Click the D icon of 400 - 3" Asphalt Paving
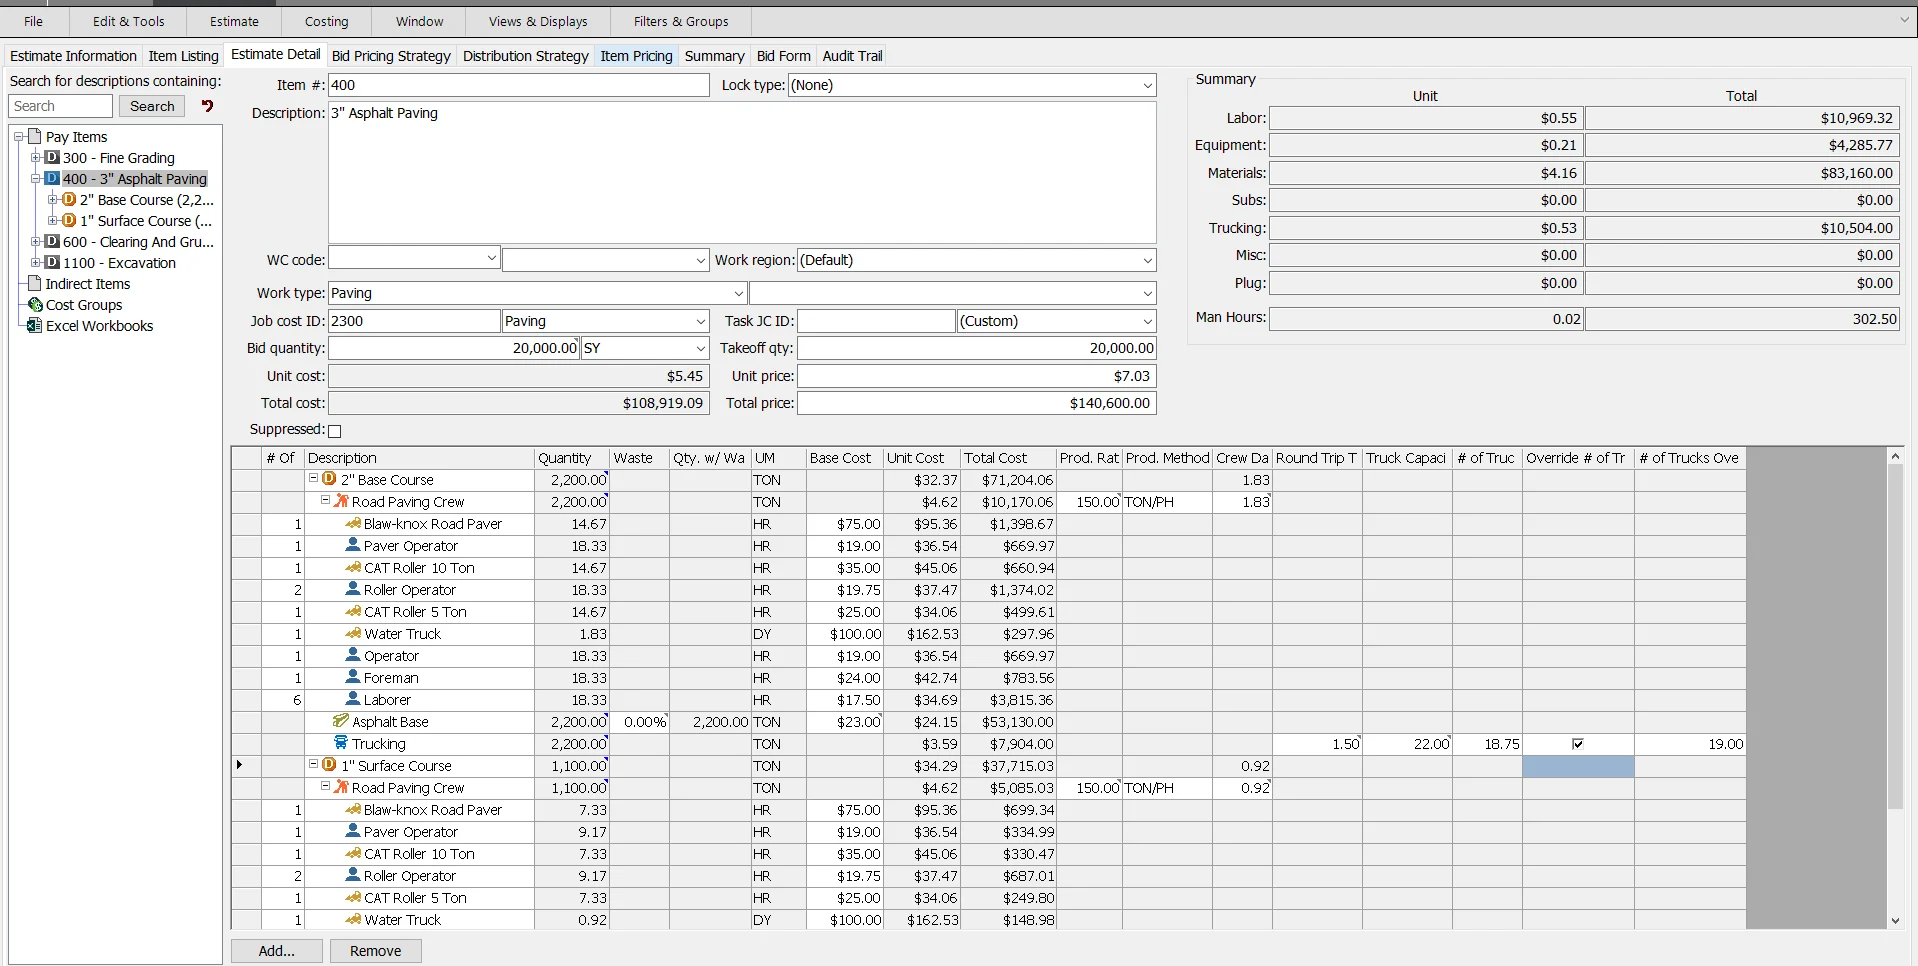The image size is (1918, 966). click(52, 178)
